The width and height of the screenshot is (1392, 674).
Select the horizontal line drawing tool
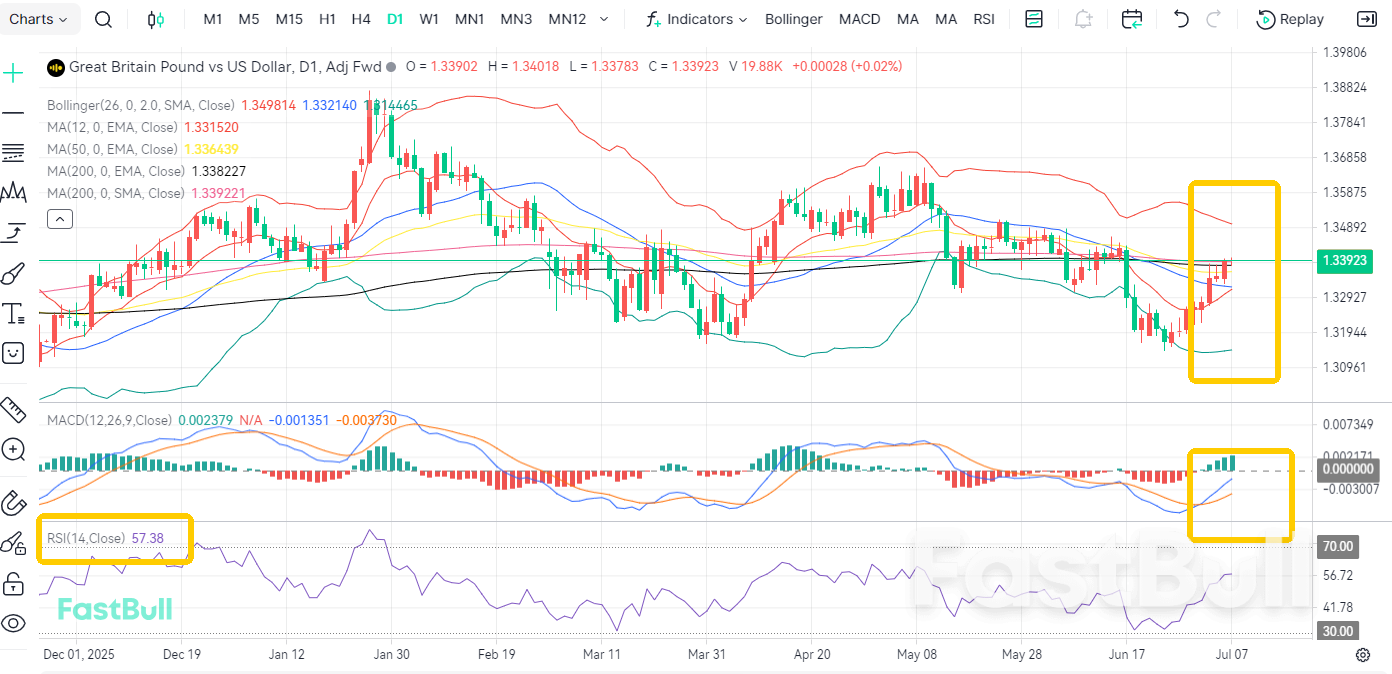tap(13, 113)
